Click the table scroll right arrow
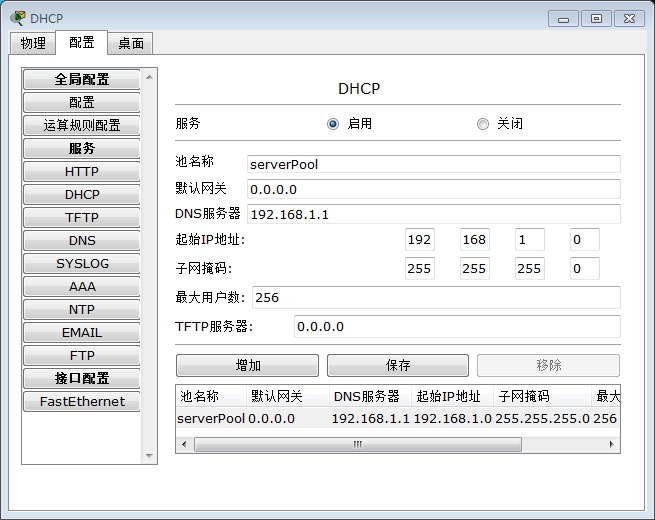 pyautogui.click(x=612, y=444)
